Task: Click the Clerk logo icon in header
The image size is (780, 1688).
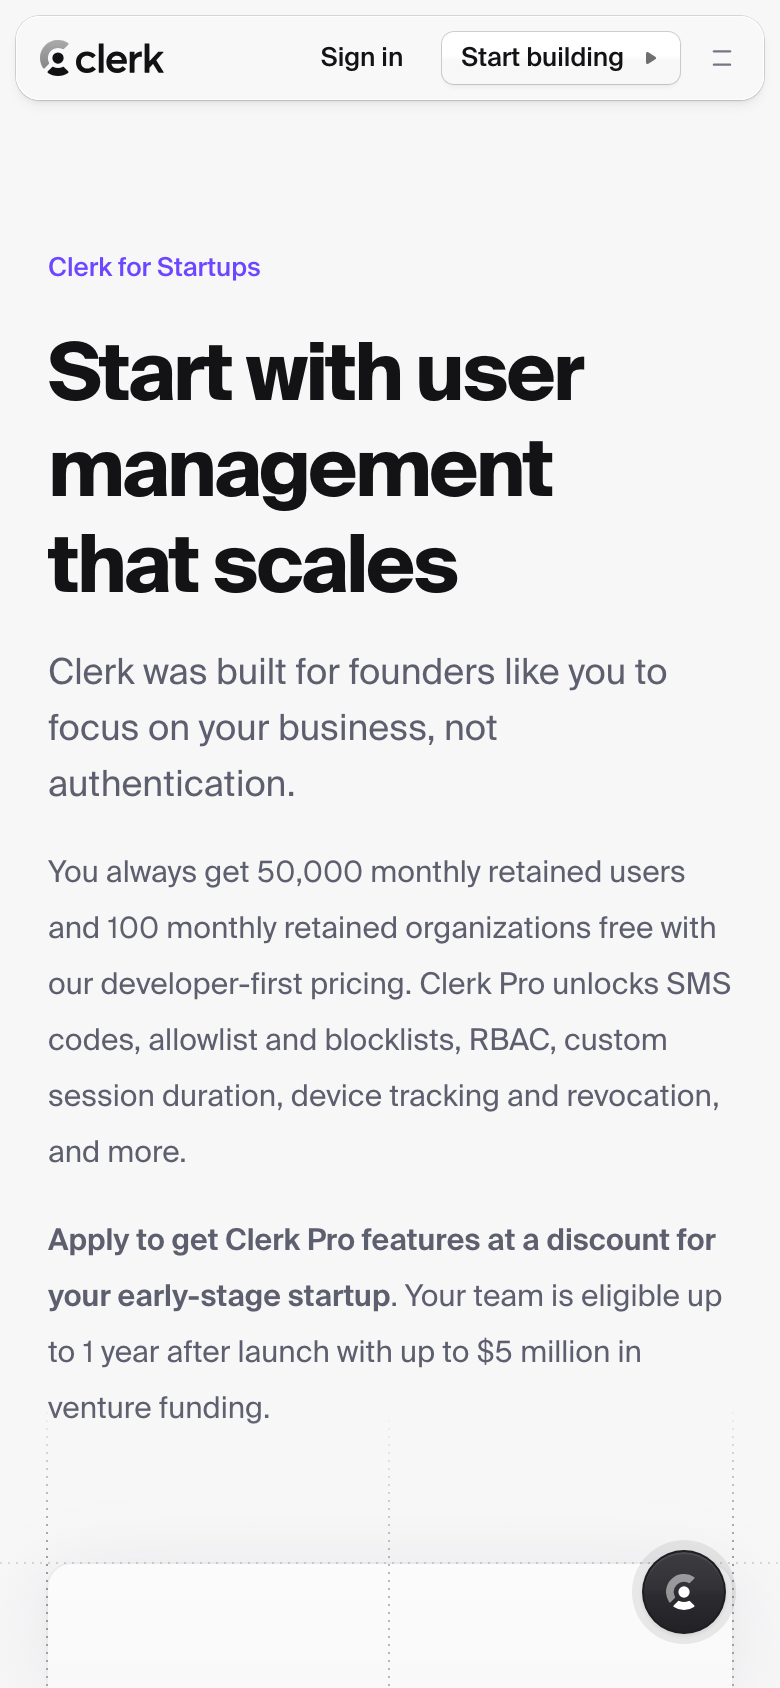Action: (x=54, y=58)
